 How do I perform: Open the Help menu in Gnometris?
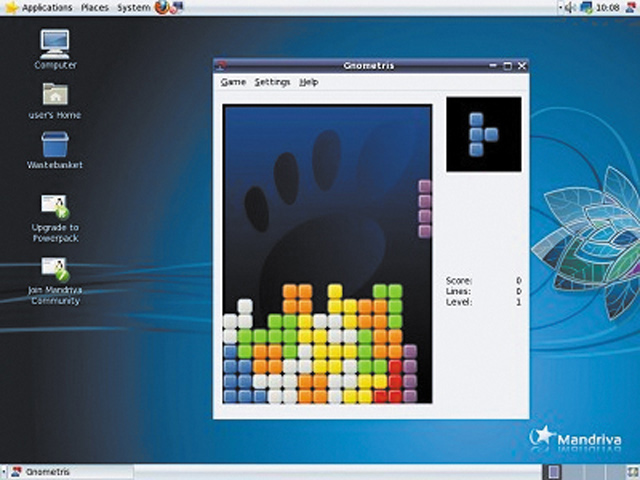[x=309, y=82]
